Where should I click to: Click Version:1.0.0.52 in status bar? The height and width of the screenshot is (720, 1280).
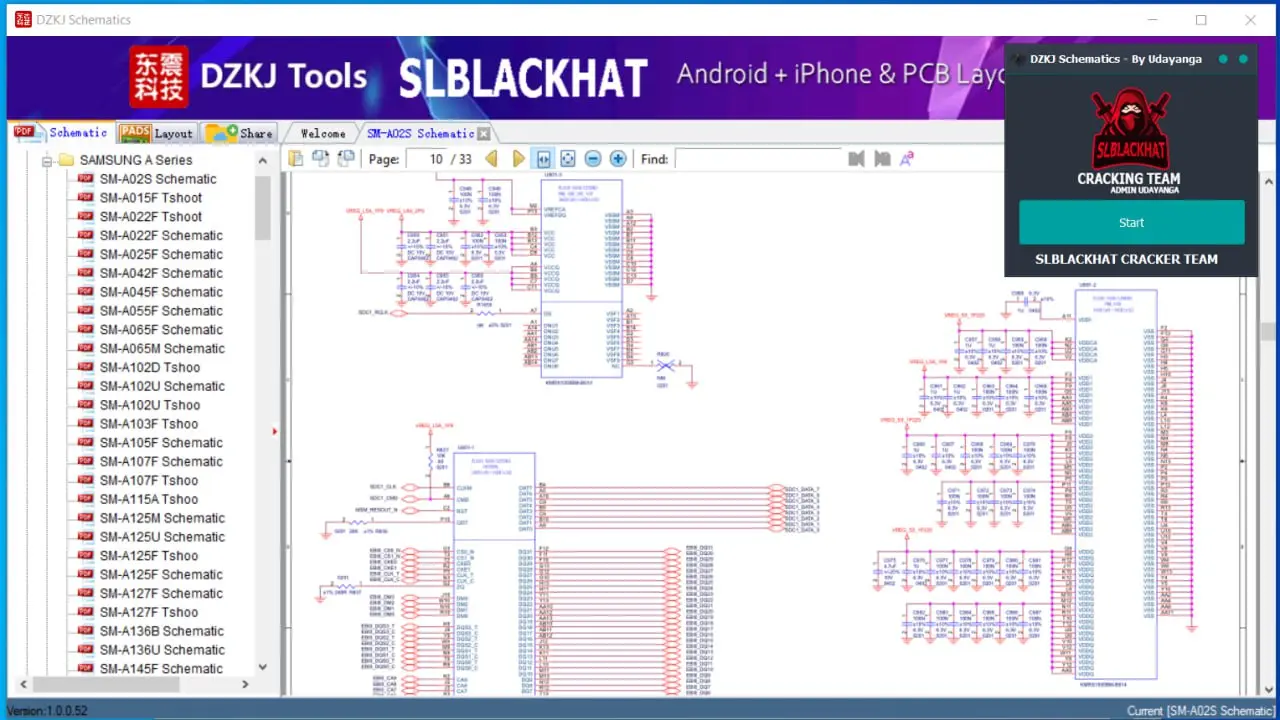[48, 711]
